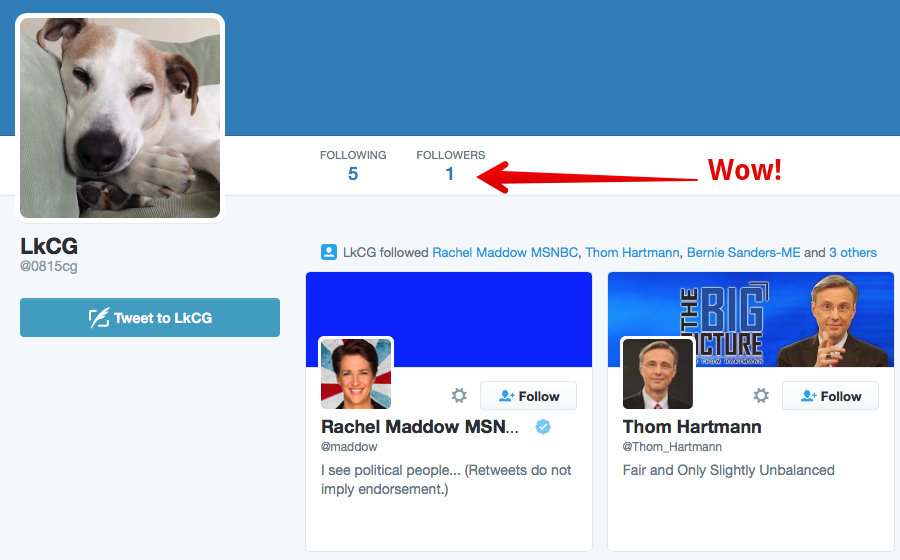
Task: Open the gear menu on Thom Hartmann's card
Action: (761, 395)
